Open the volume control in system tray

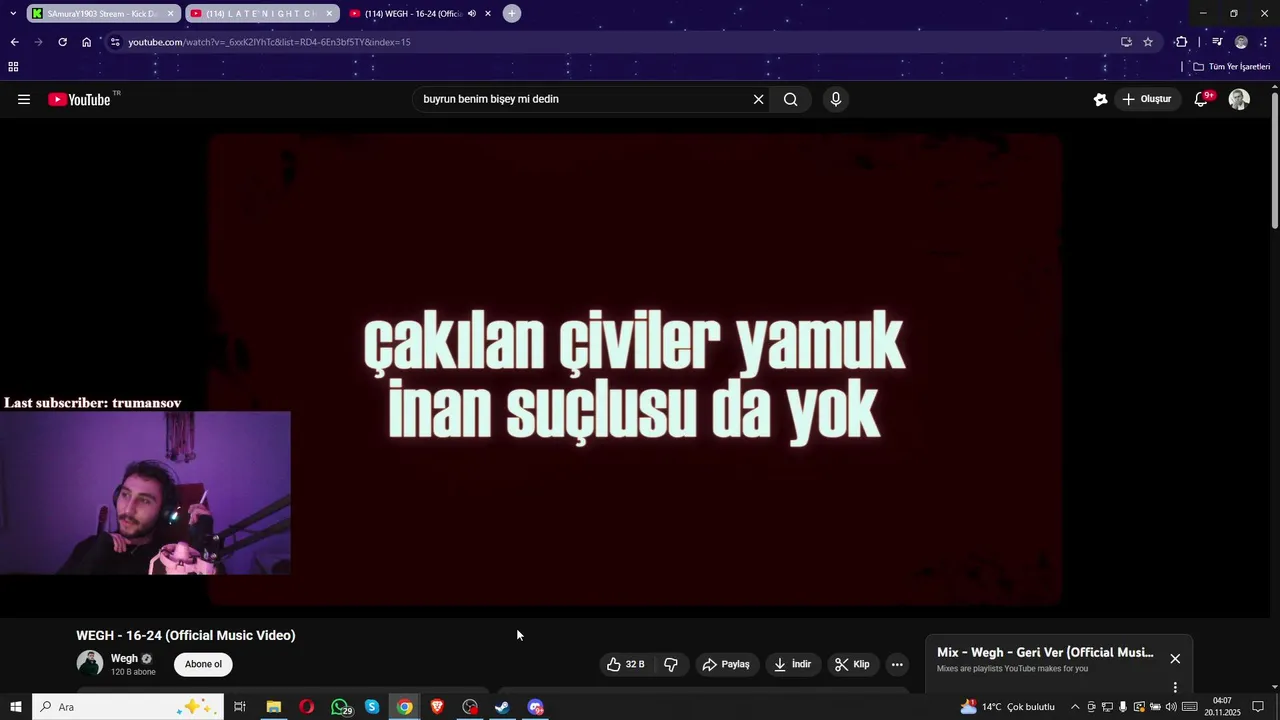(x=1171, y=707)
